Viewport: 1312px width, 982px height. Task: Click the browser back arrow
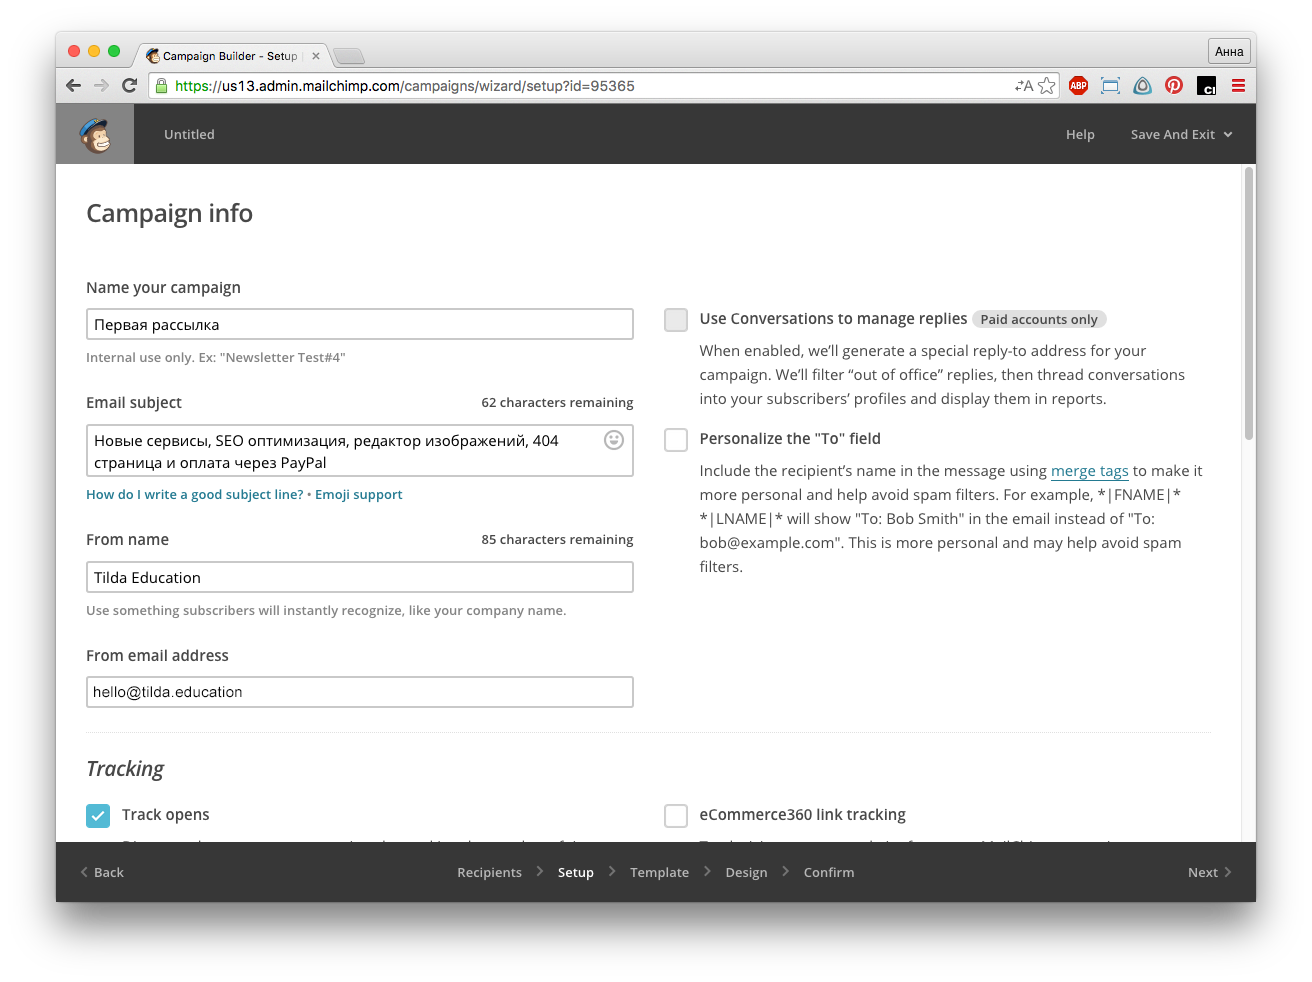click(x=73, y=86)
